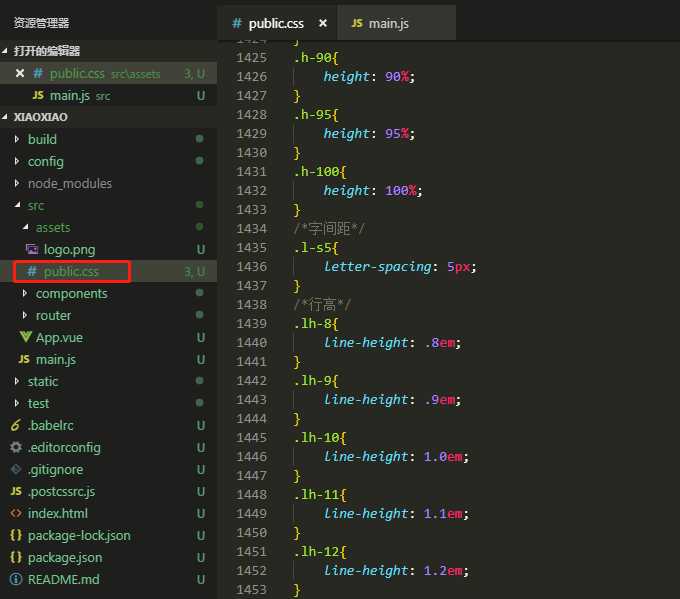Click the JS icon on the main.js tab

pos(357,23)
